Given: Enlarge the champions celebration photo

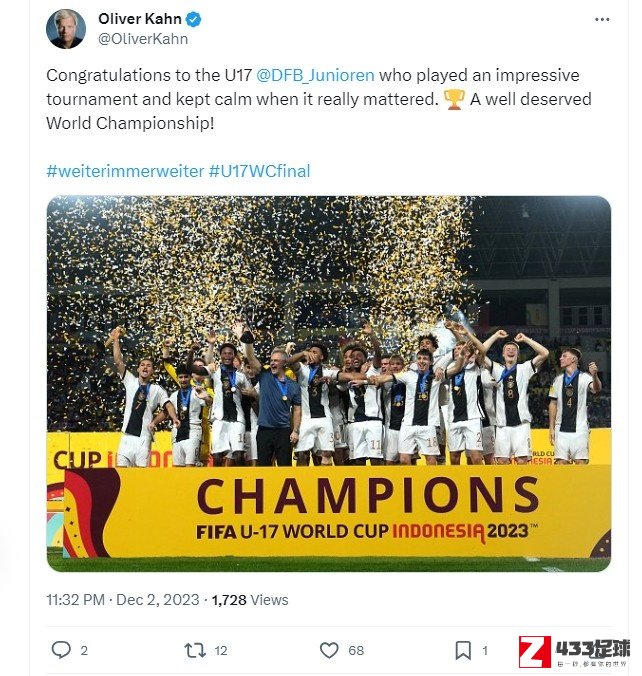Looking at the screenshot, I should tap(329, 384).
